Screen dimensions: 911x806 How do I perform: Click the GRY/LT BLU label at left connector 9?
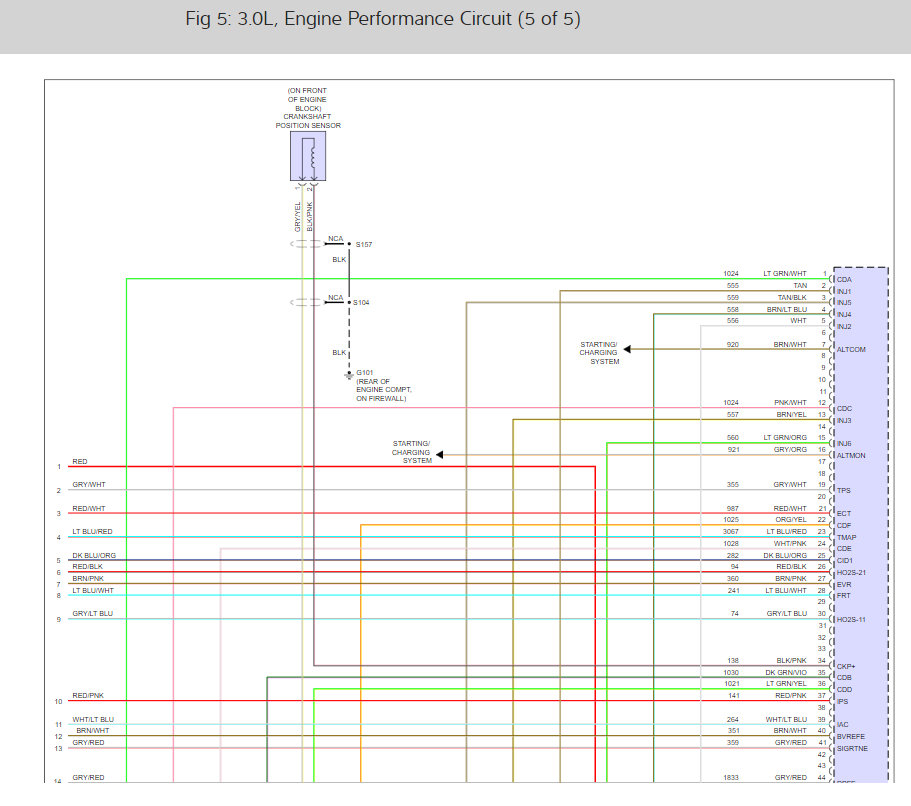tap(92, 613)
